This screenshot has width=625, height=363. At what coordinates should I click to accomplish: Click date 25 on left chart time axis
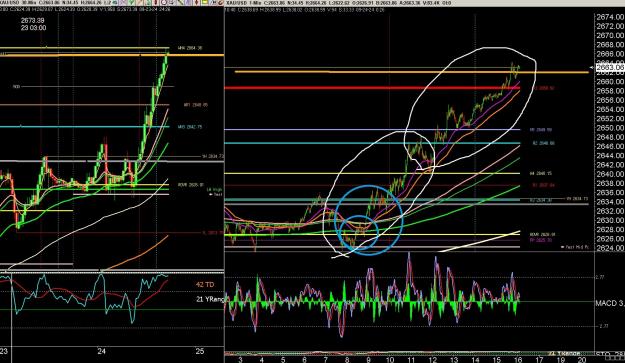click(200, 351)
